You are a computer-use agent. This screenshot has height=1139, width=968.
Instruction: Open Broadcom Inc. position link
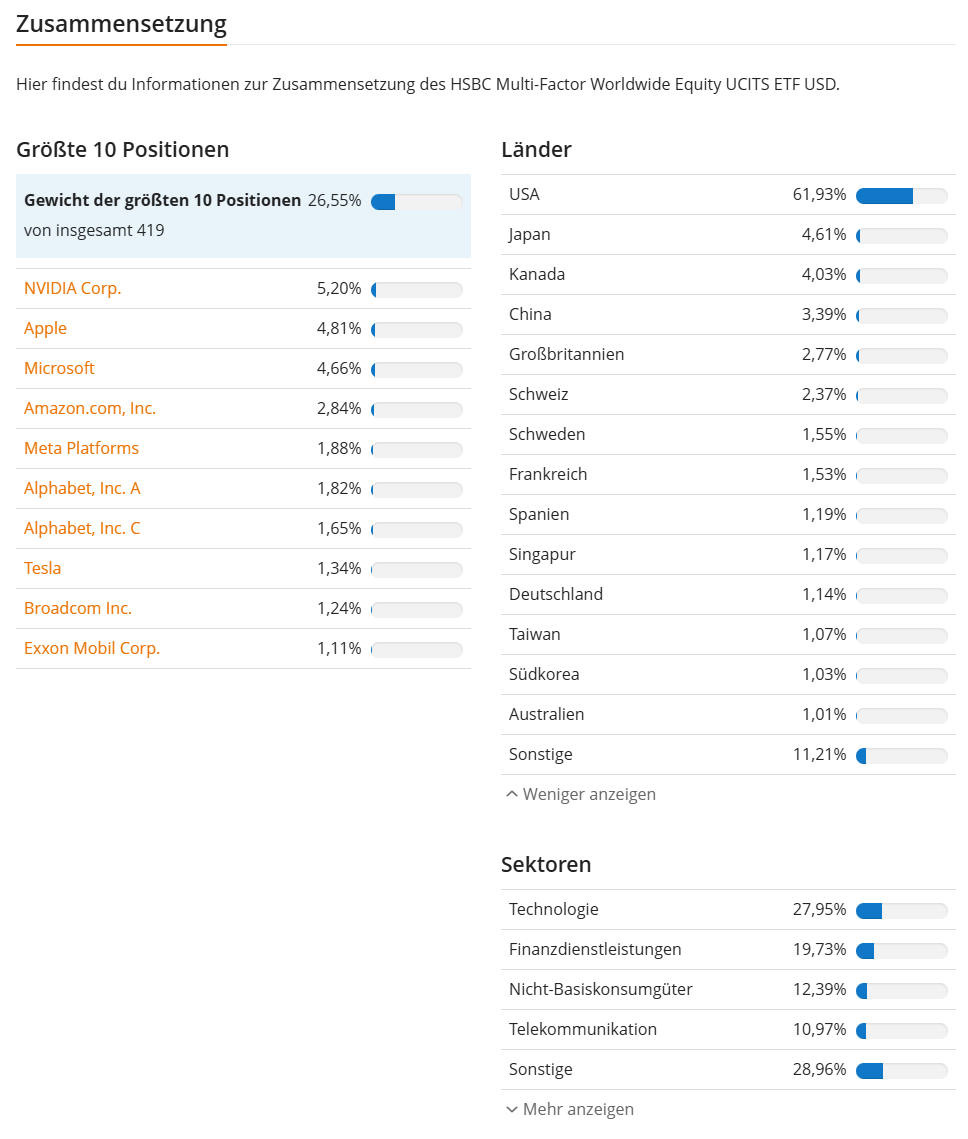78,608
